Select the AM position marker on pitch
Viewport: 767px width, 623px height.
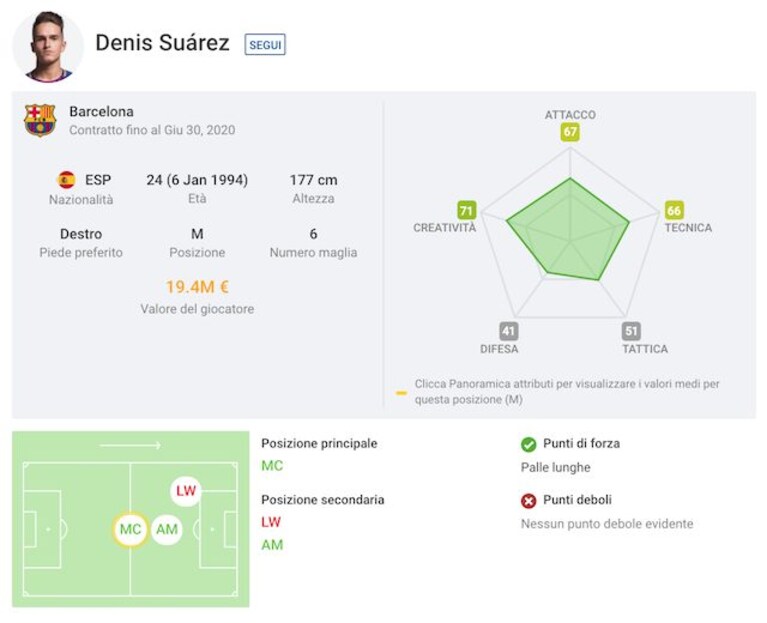point(167,529)
